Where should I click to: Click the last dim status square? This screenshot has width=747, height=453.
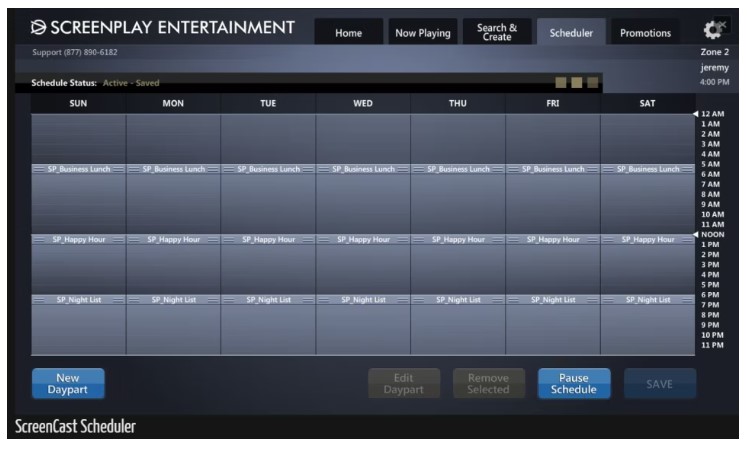pos(592,83)
